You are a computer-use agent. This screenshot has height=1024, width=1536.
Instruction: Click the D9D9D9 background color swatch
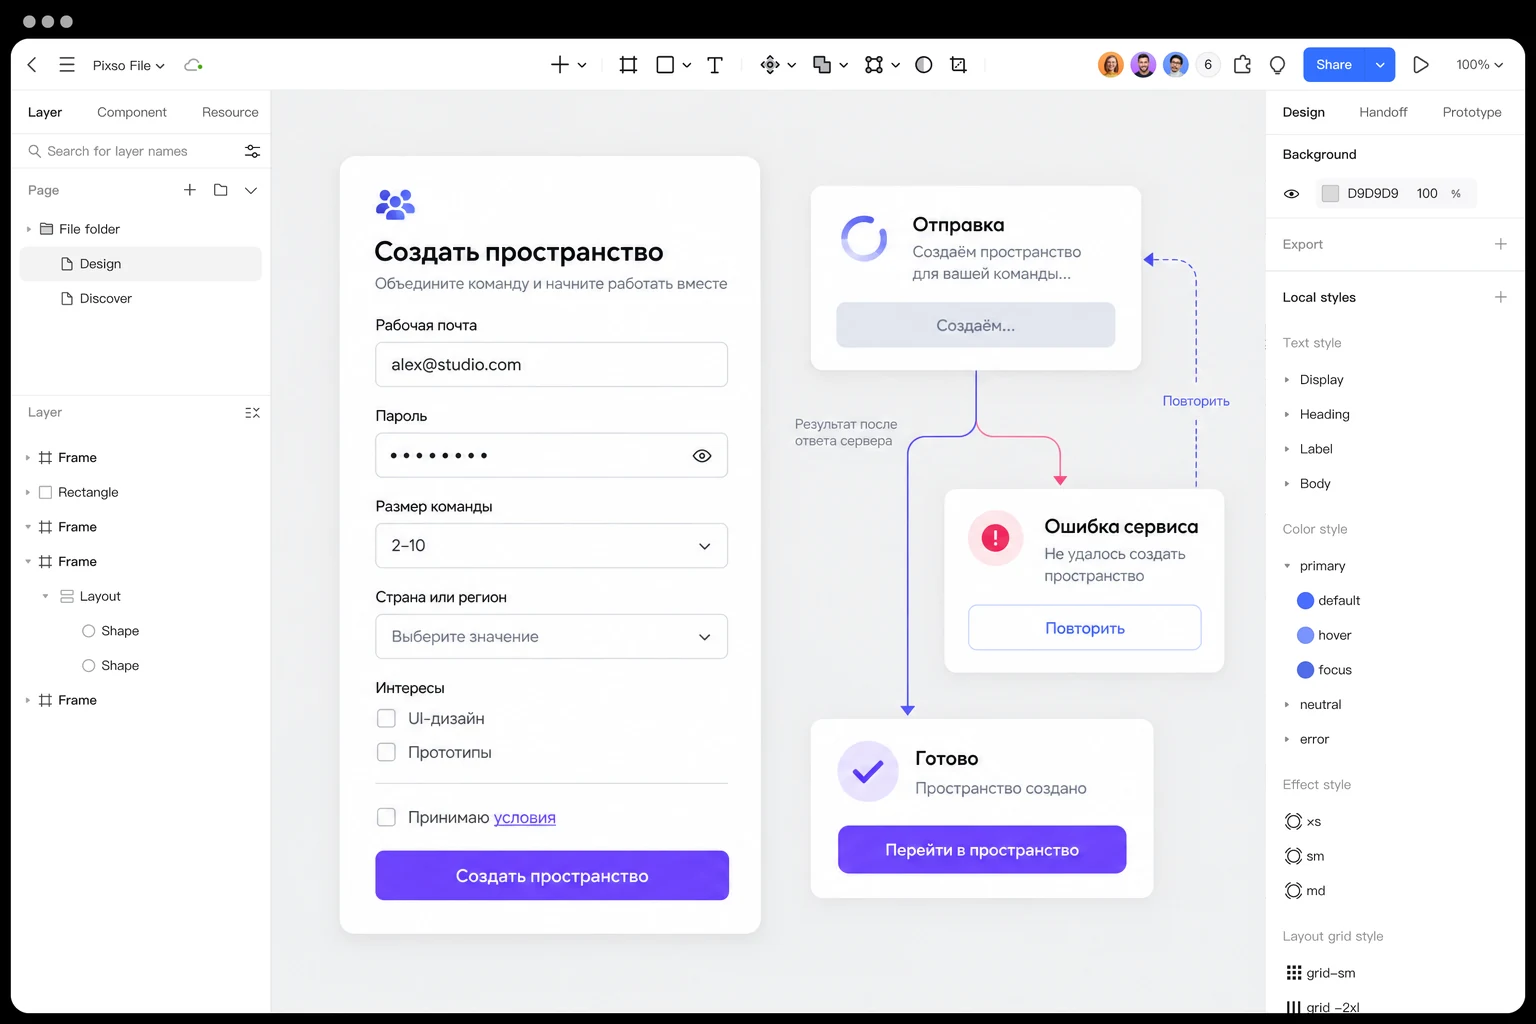1330,194
